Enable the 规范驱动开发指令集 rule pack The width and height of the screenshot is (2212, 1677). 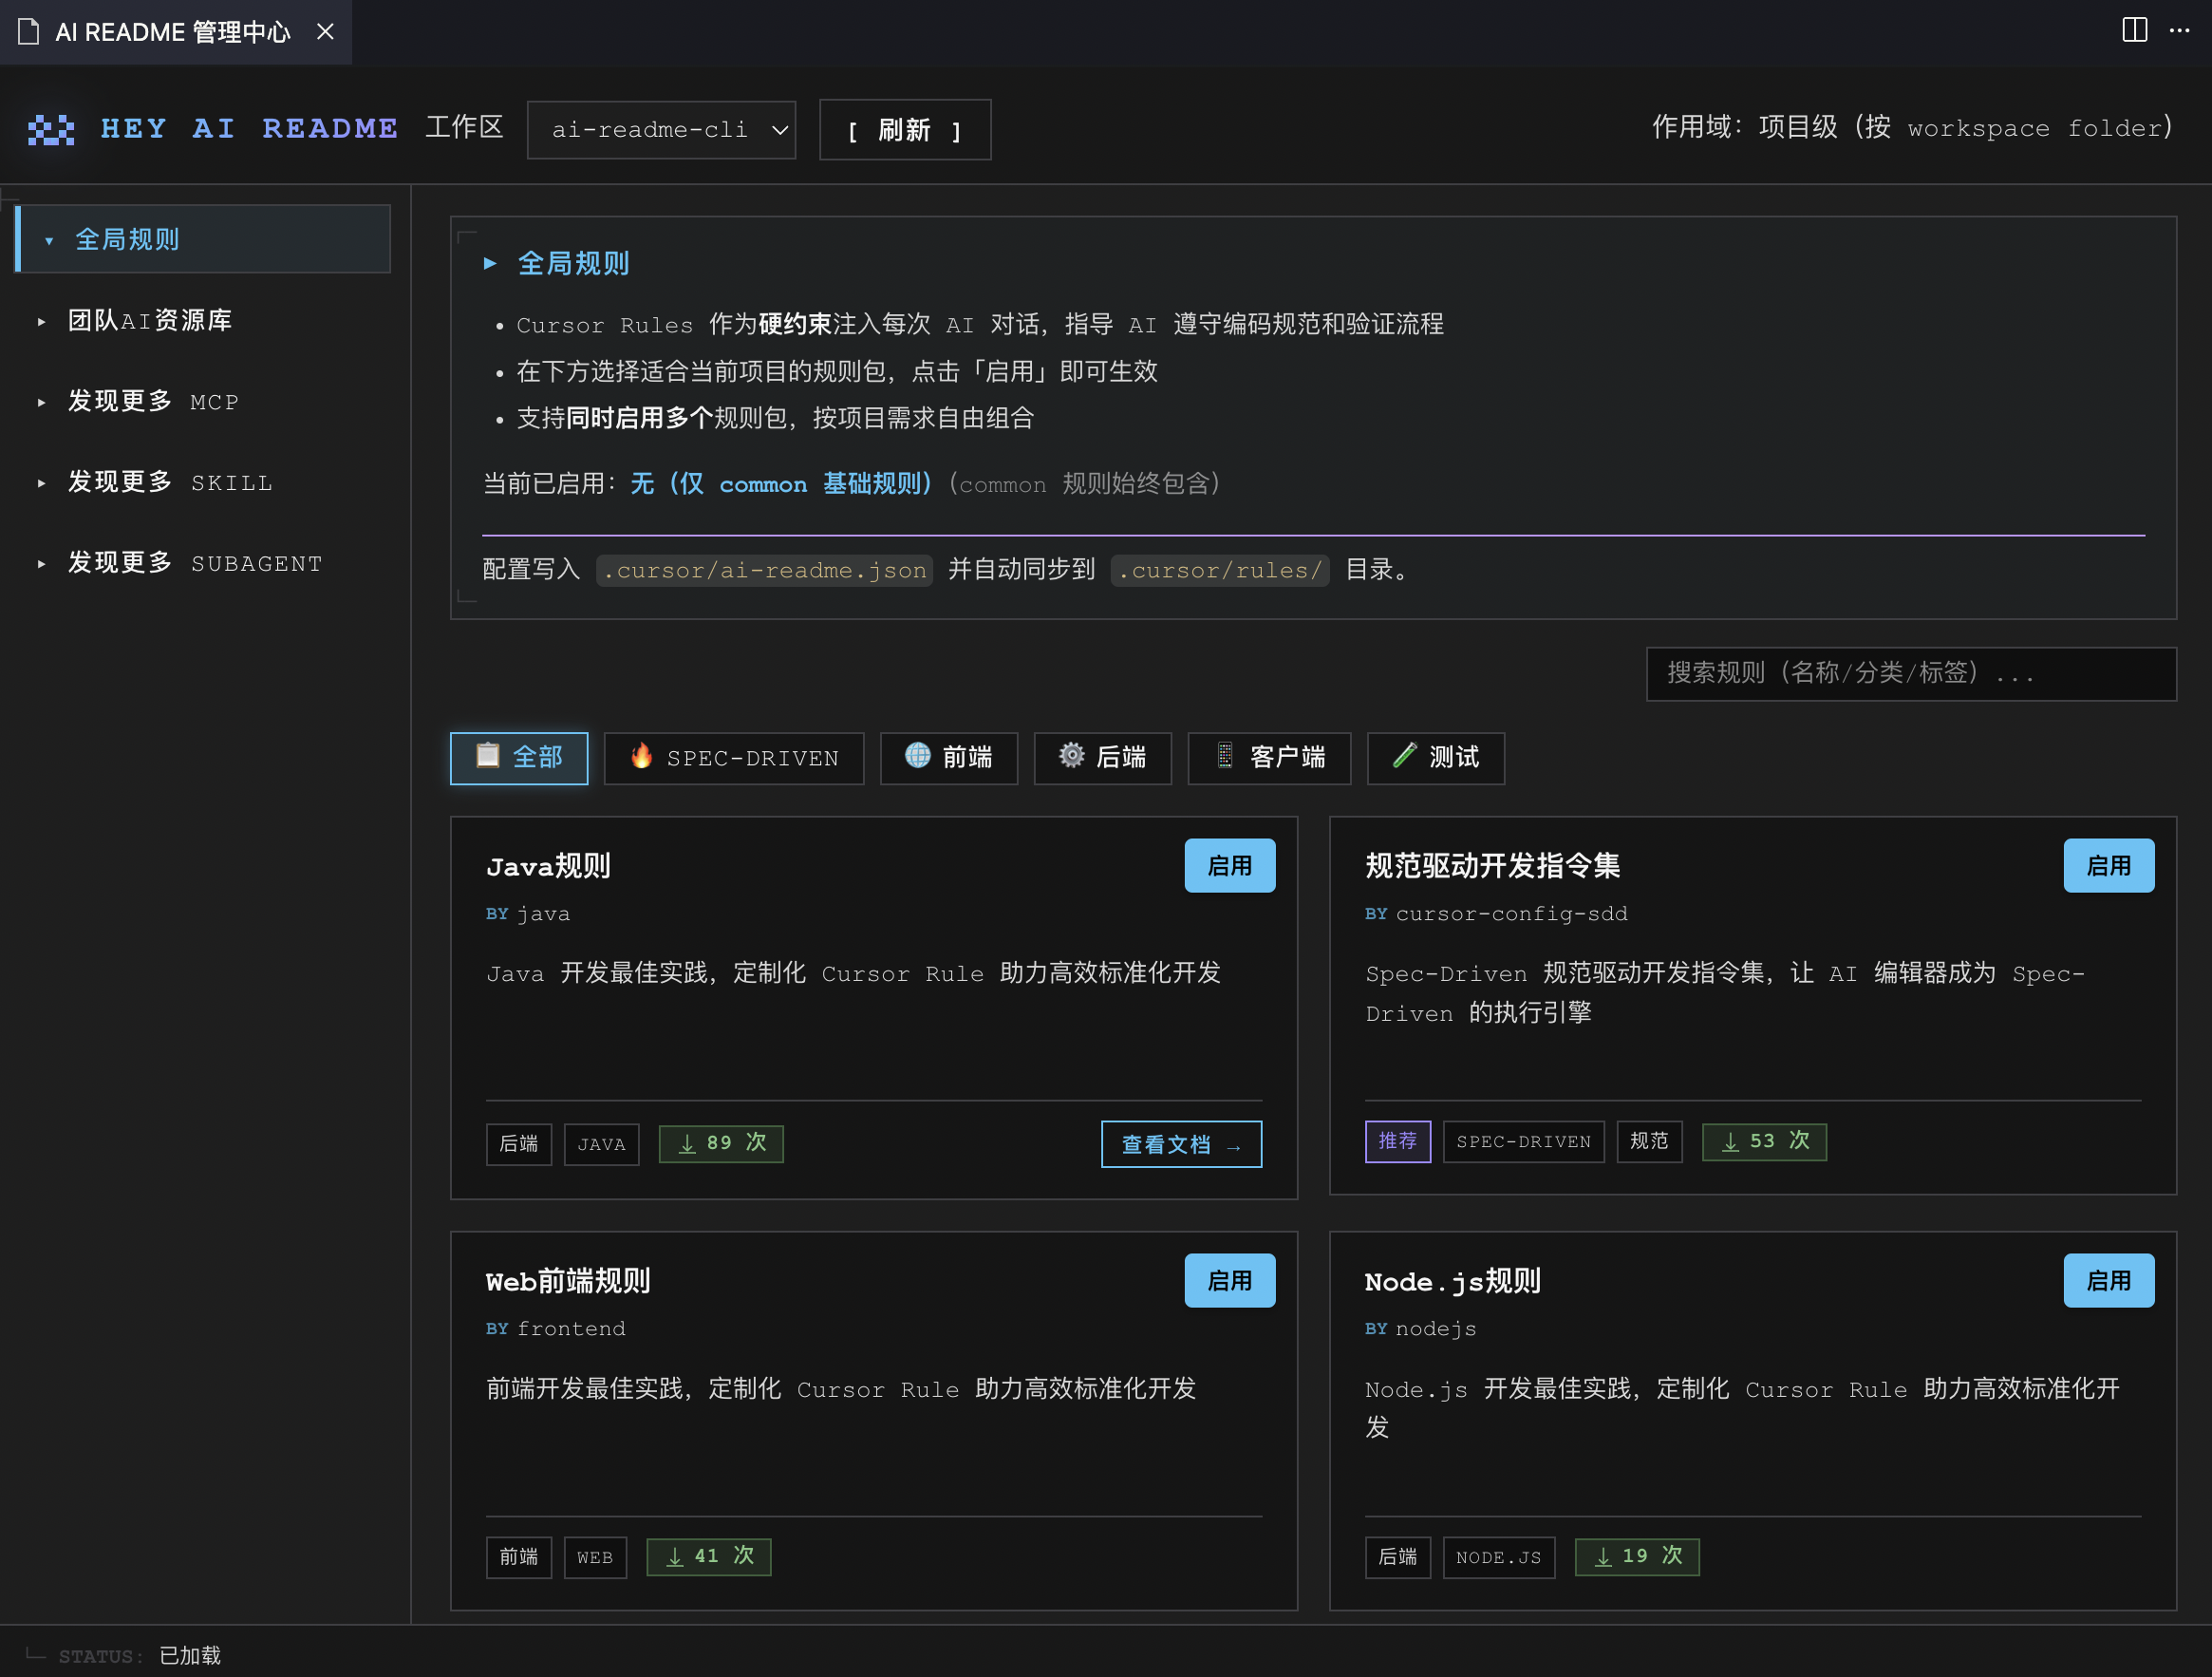click(2109, 865)
